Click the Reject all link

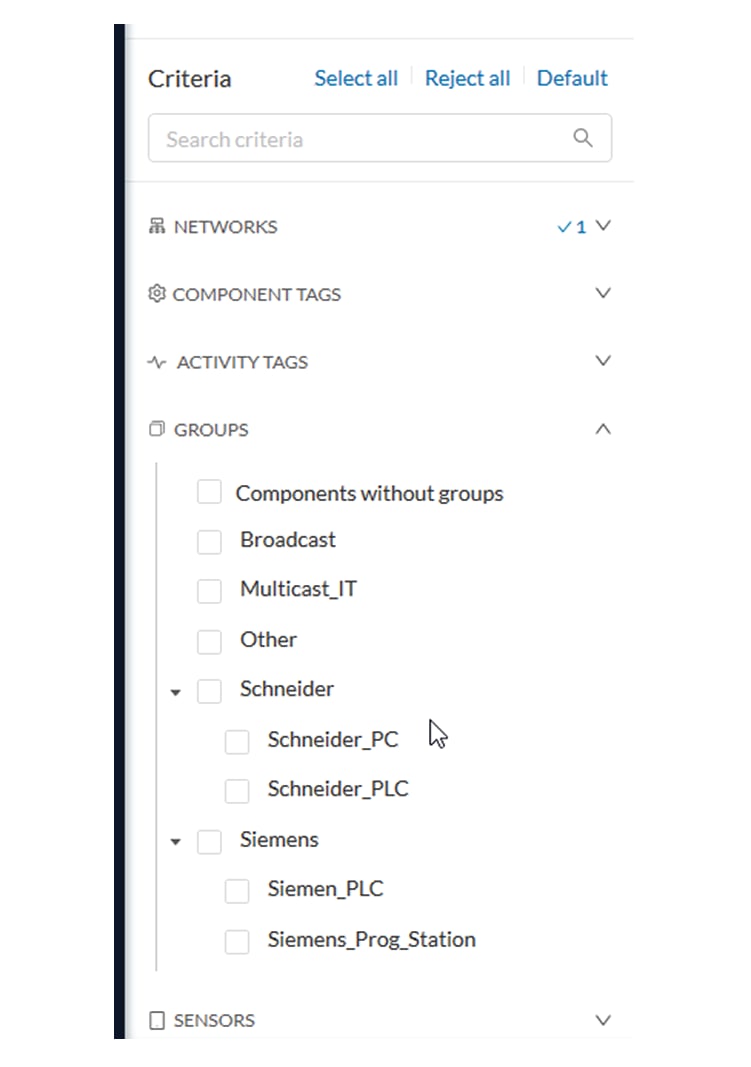point(467,78)
